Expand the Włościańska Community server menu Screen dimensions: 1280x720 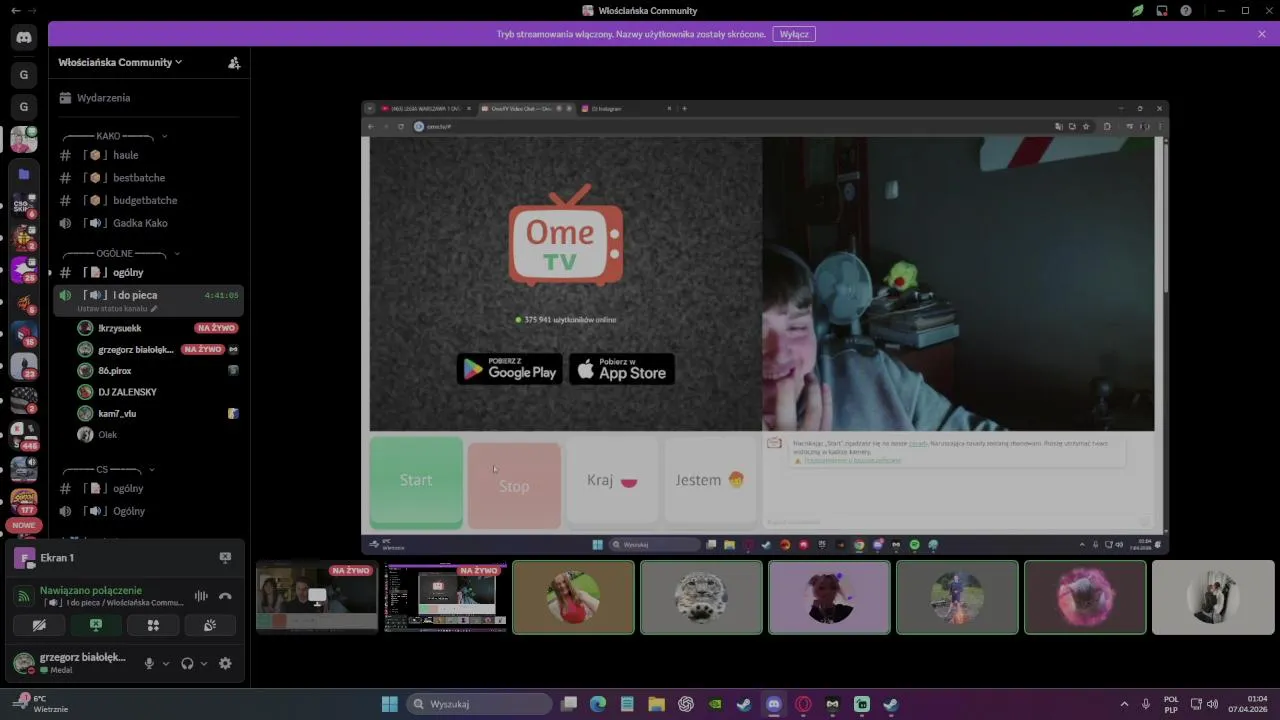[120, 62]
